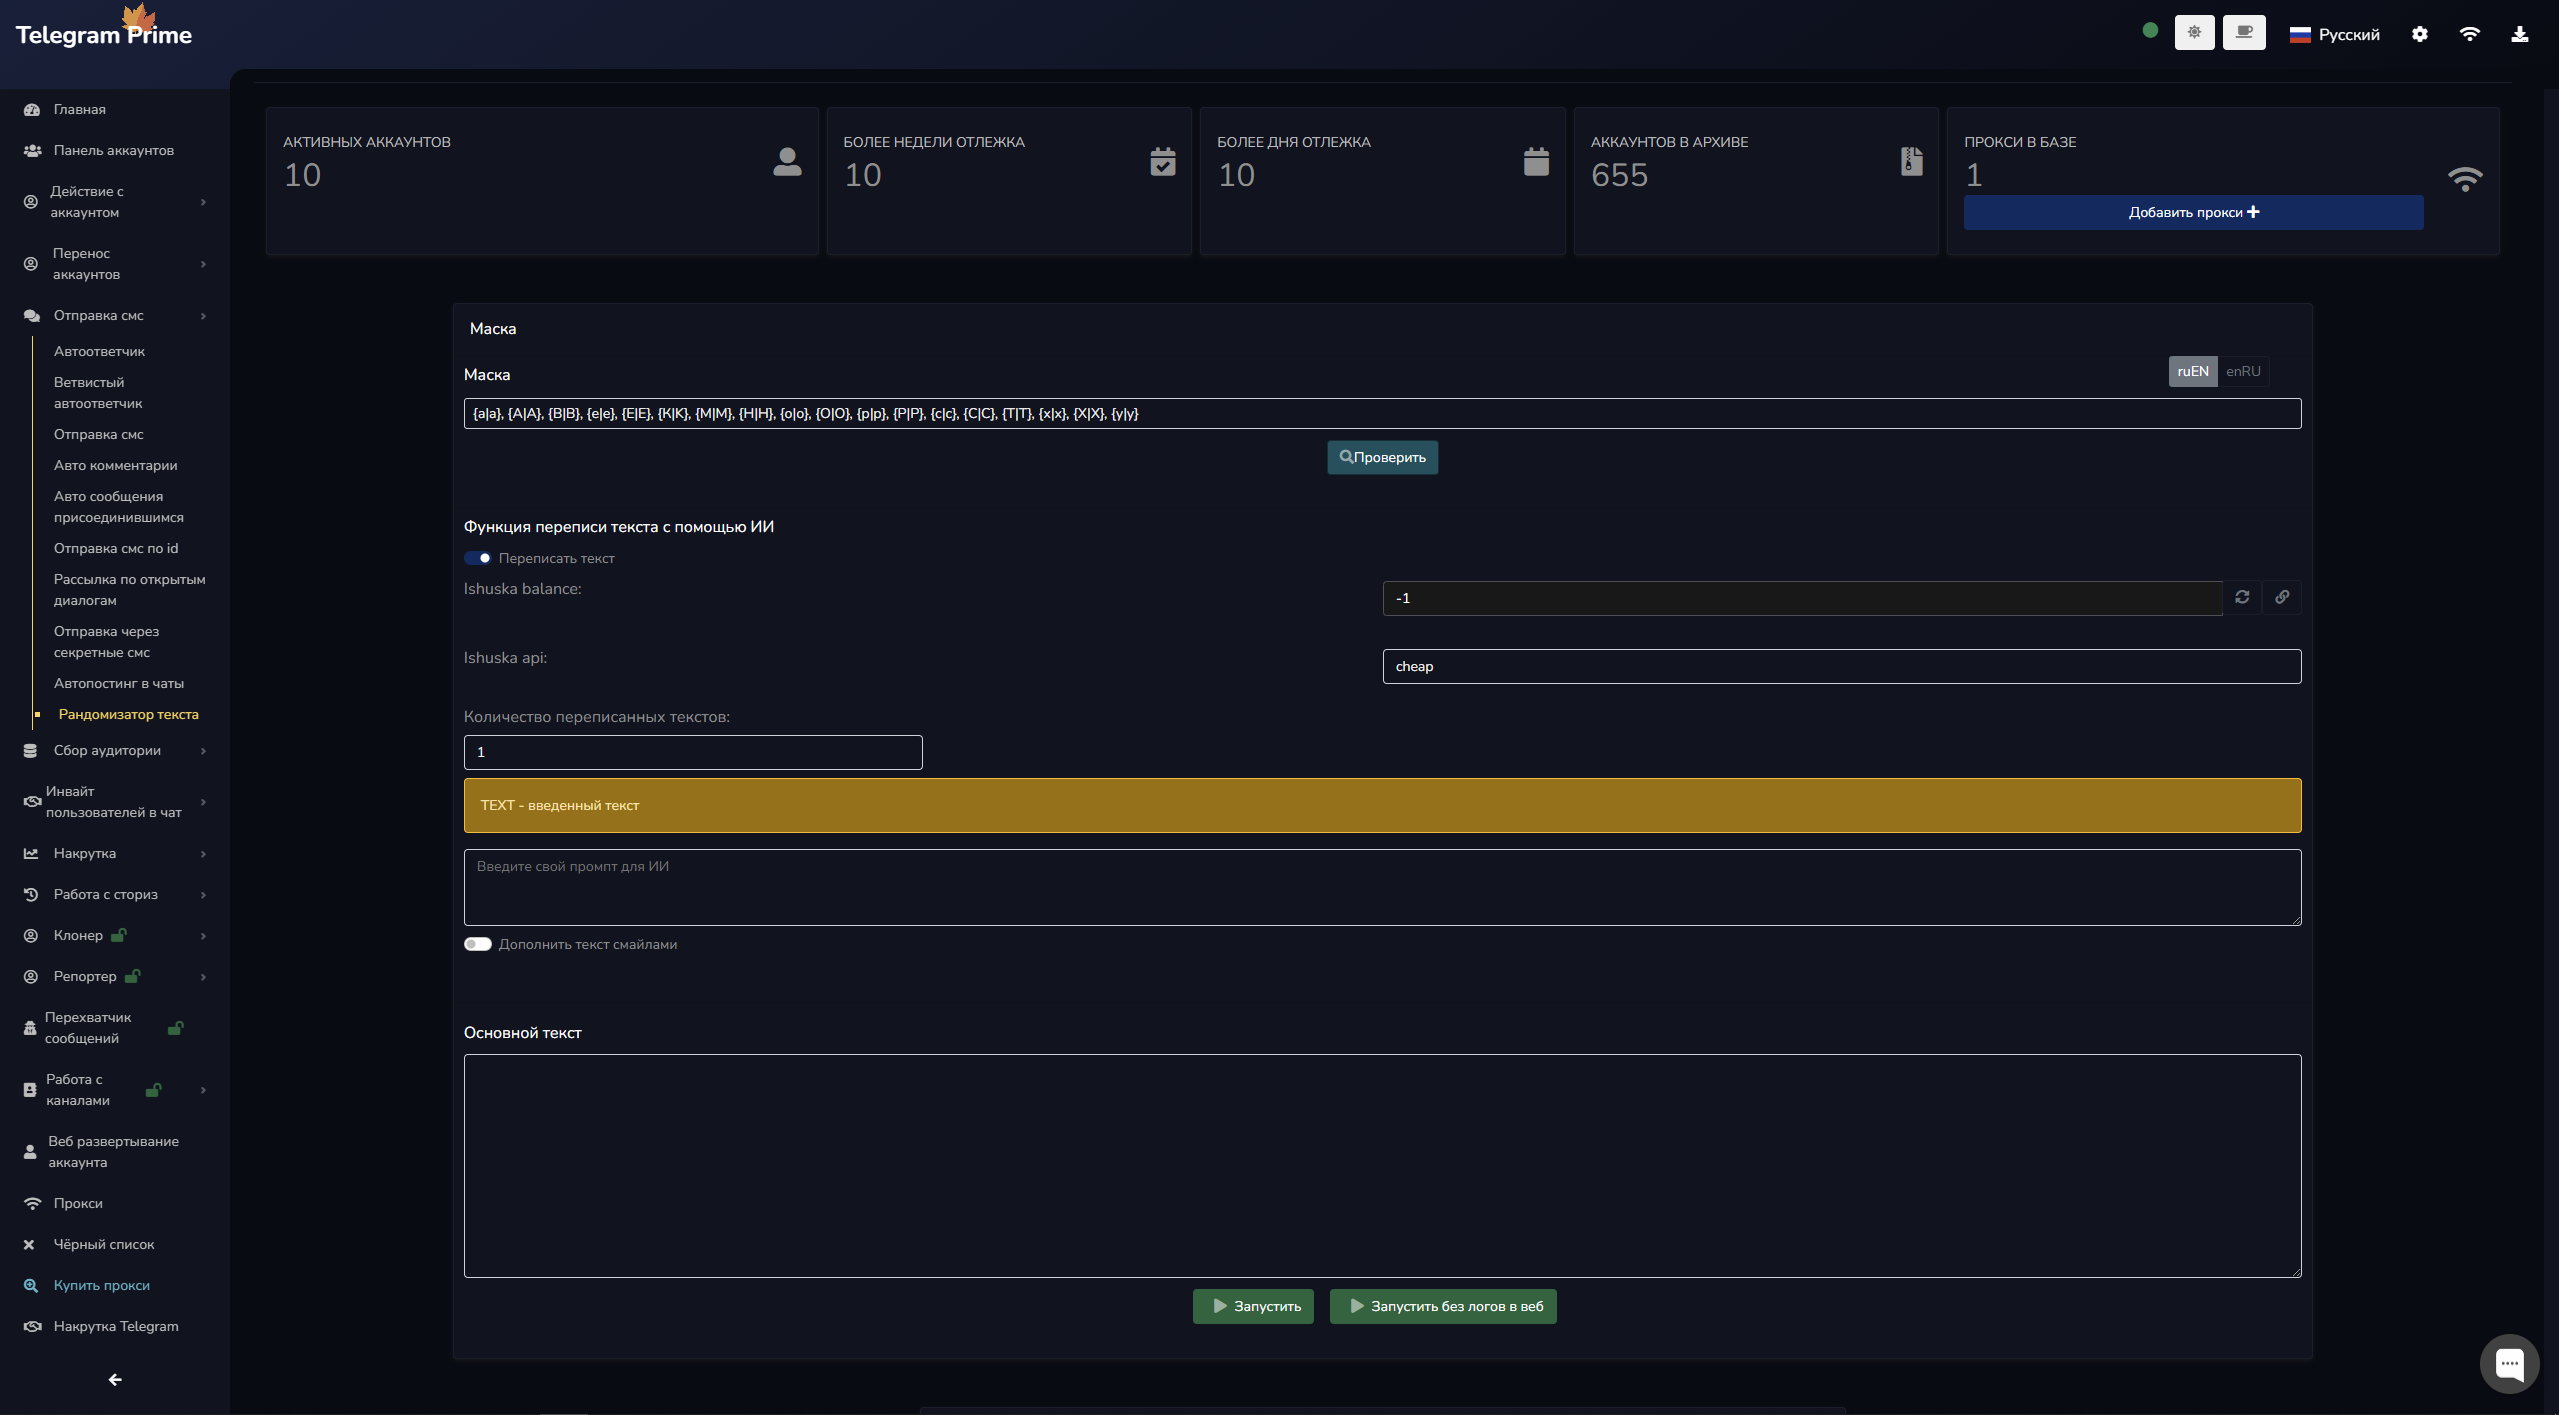Image resolution: width=2559 pixels, height=1415 pixels.
Task: Open Рандомизатор текста item
Action: pos(128,714)
